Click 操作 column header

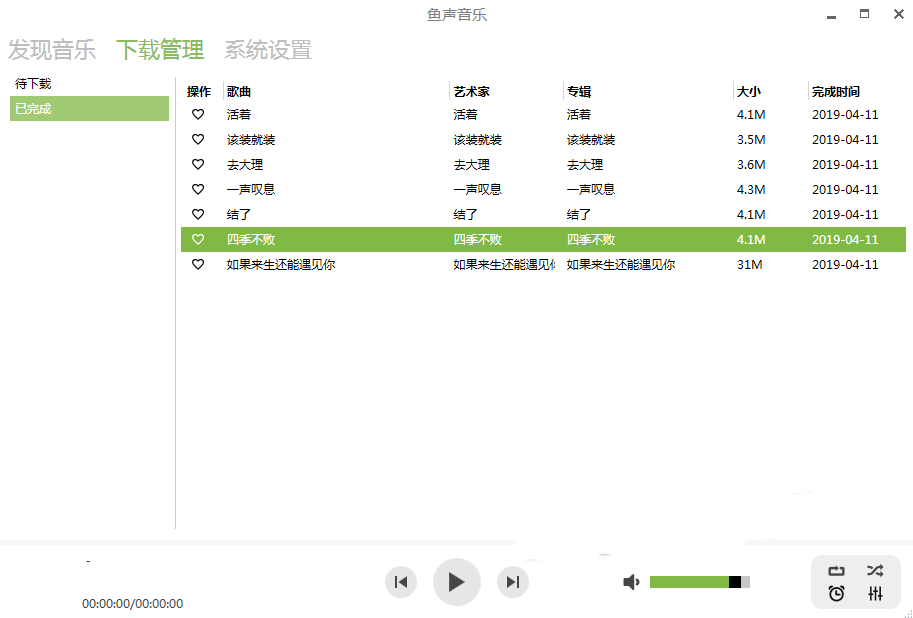(199, 91)
